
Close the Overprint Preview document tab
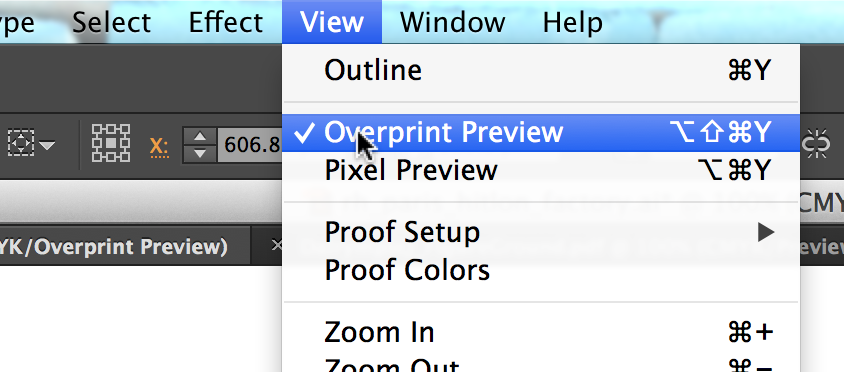pyautogui.click(x=276, y=246)
